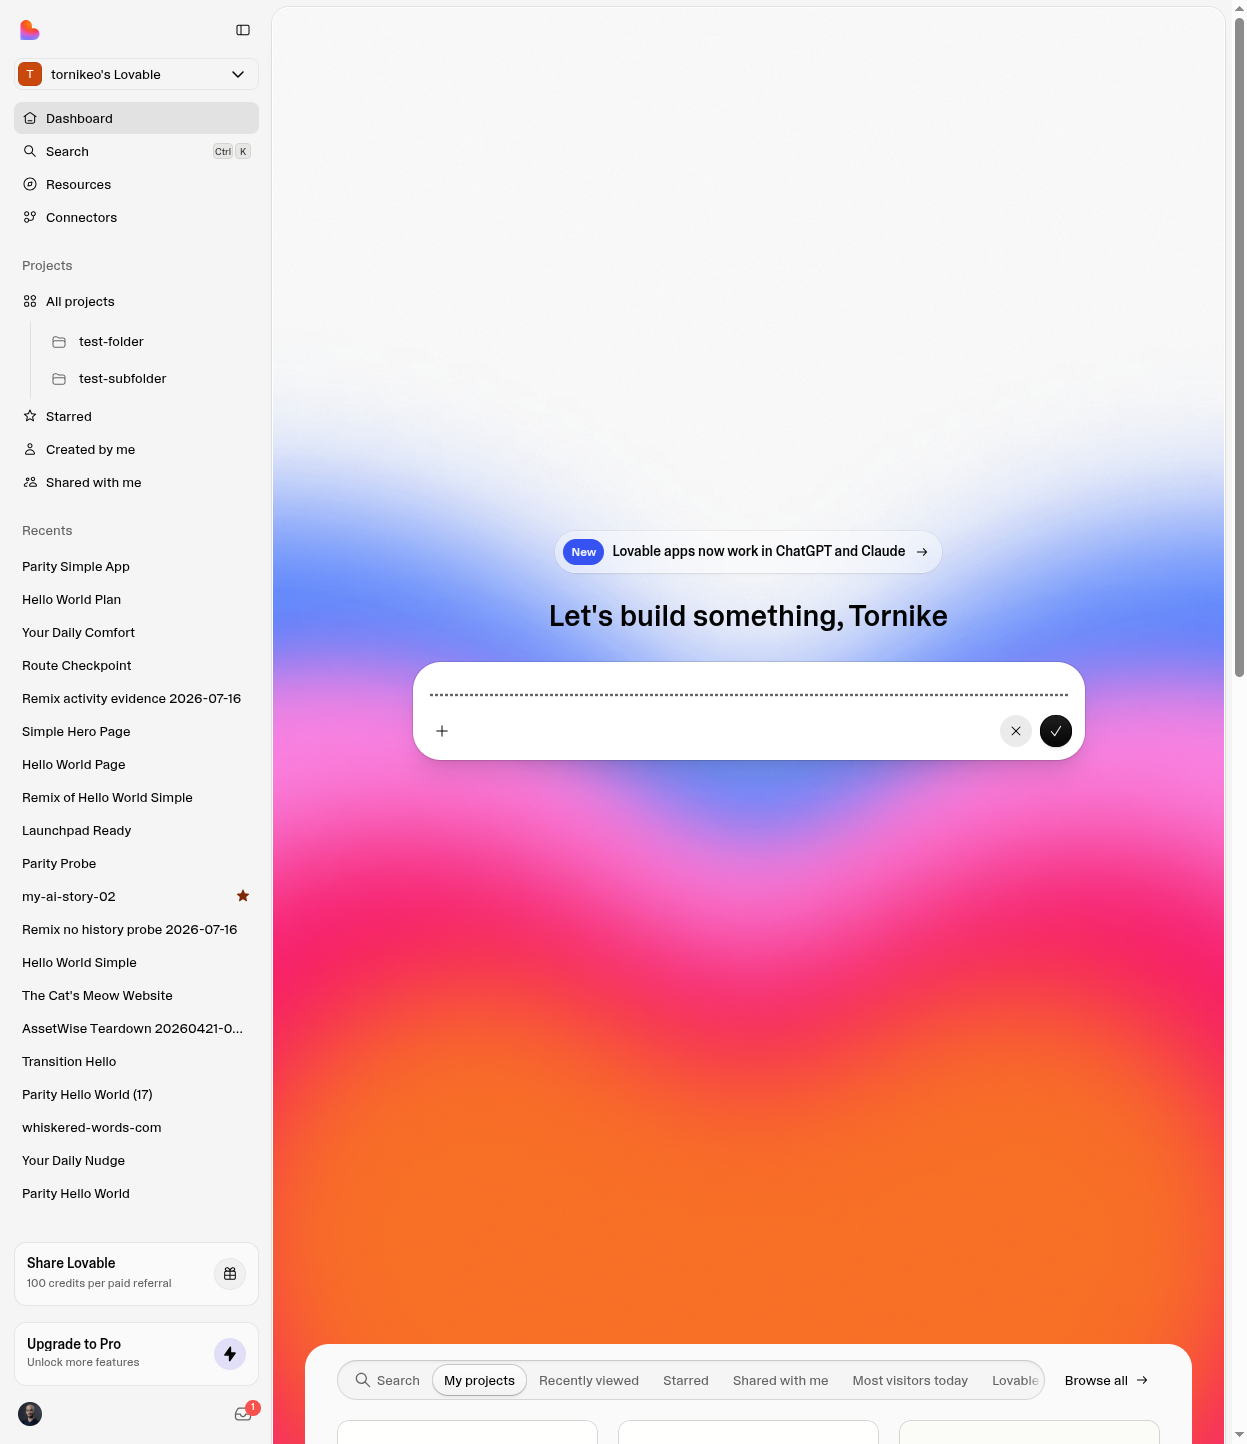Open my-ai-story-02 project
1247x1444 pixels.
136,896
